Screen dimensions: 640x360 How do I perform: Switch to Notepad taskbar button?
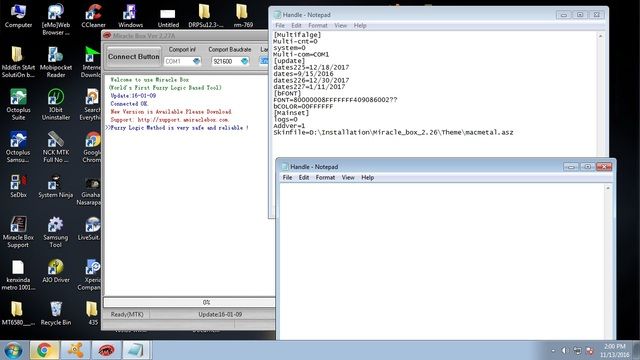136,350
